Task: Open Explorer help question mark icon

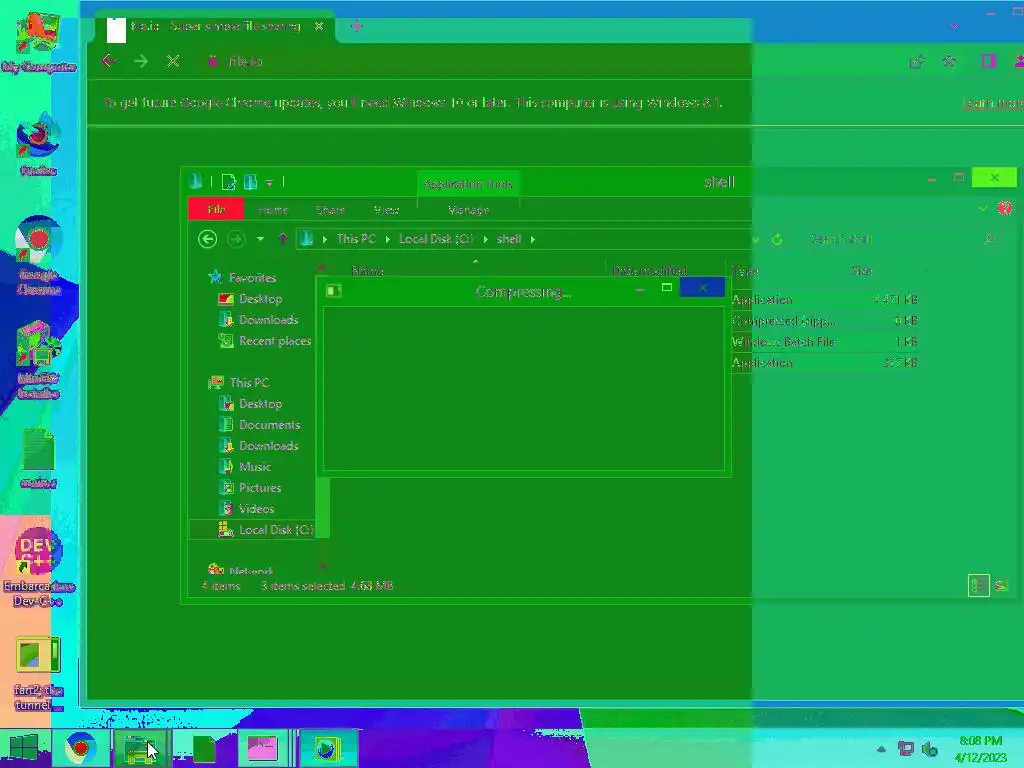Action: tap(1005, 208)
